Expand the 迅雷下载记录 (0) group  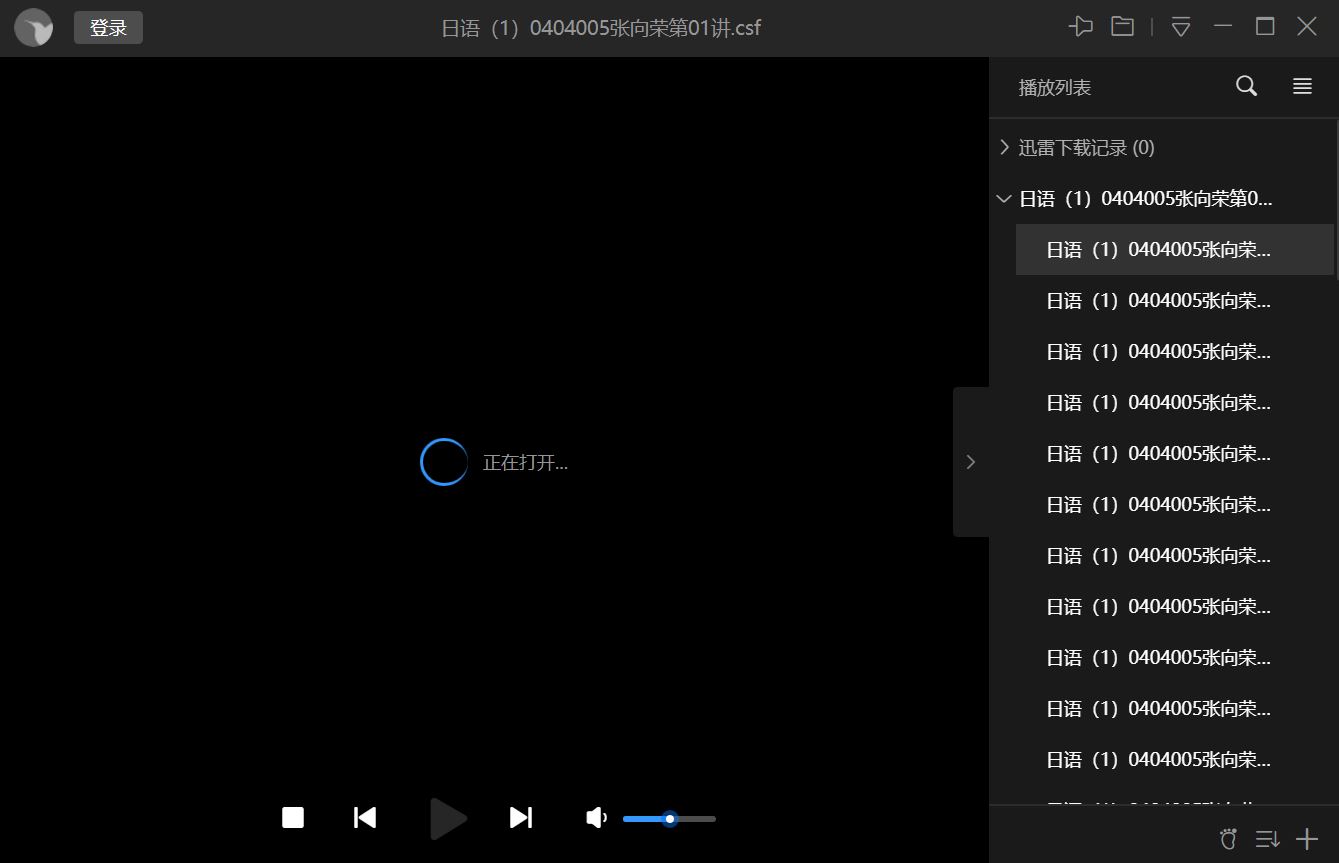point(1005,148)
